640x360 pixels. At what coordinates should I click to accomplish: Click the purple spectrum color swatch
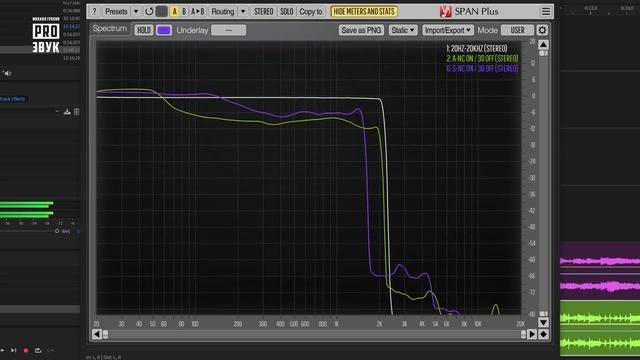(164, 30)
